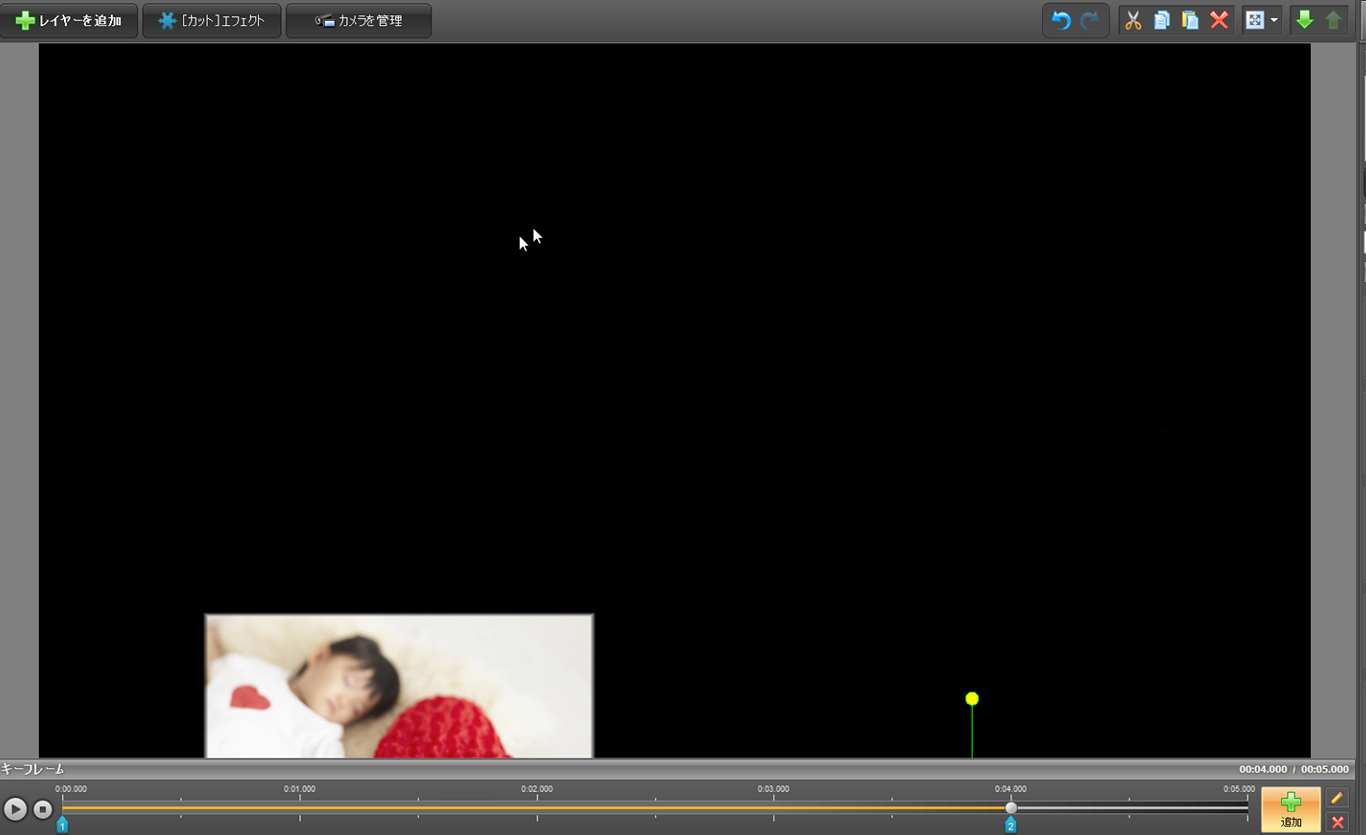Move layer up with the up arrow
The image size is (1366, 835).
[1333, 20]
